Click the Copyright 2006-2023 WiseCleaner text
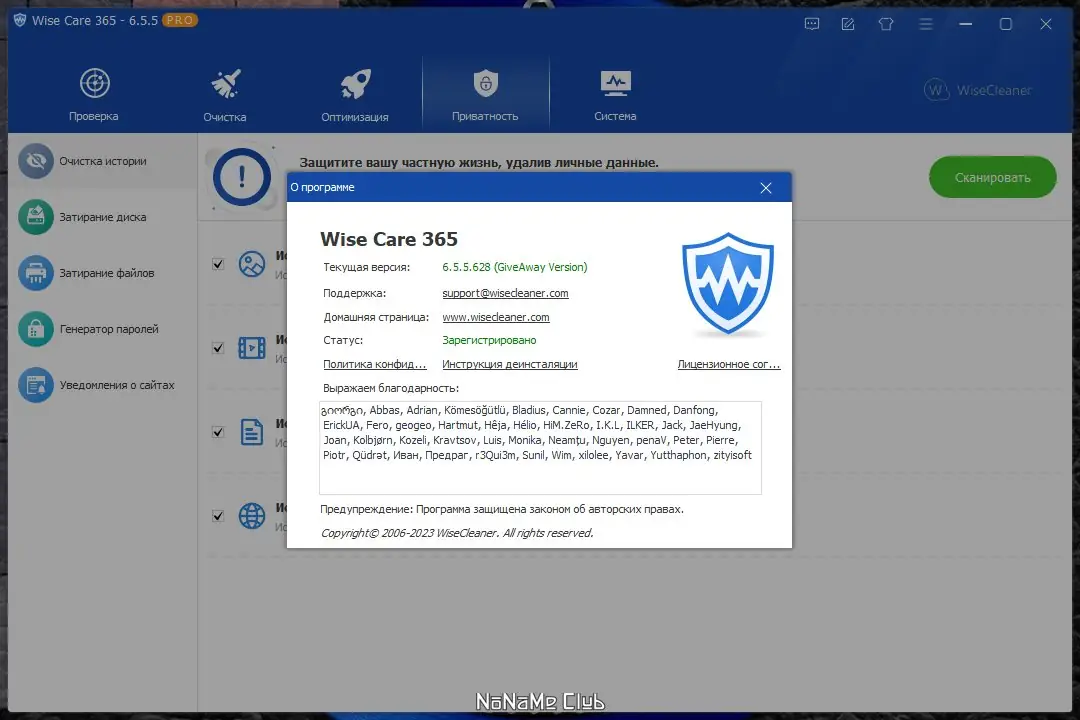 coord(457,533)
